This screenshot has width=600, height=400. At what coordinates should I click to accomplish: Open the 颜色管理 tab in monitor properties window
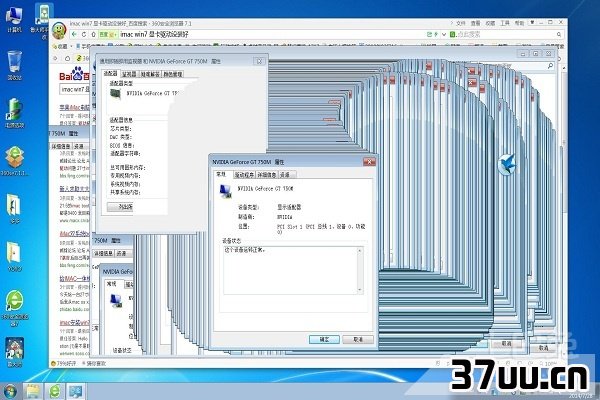(x=173, y=74)
